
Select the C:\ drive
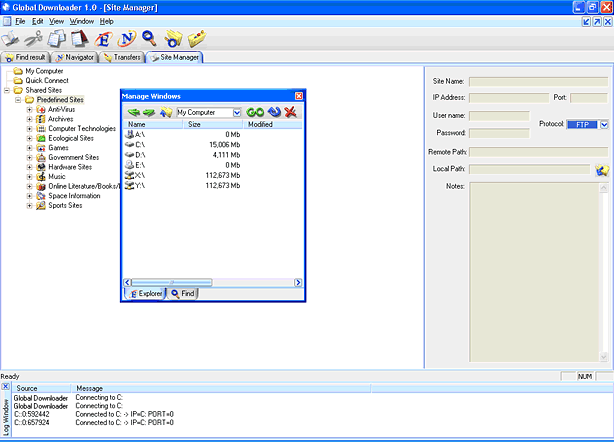pos(135,144)
